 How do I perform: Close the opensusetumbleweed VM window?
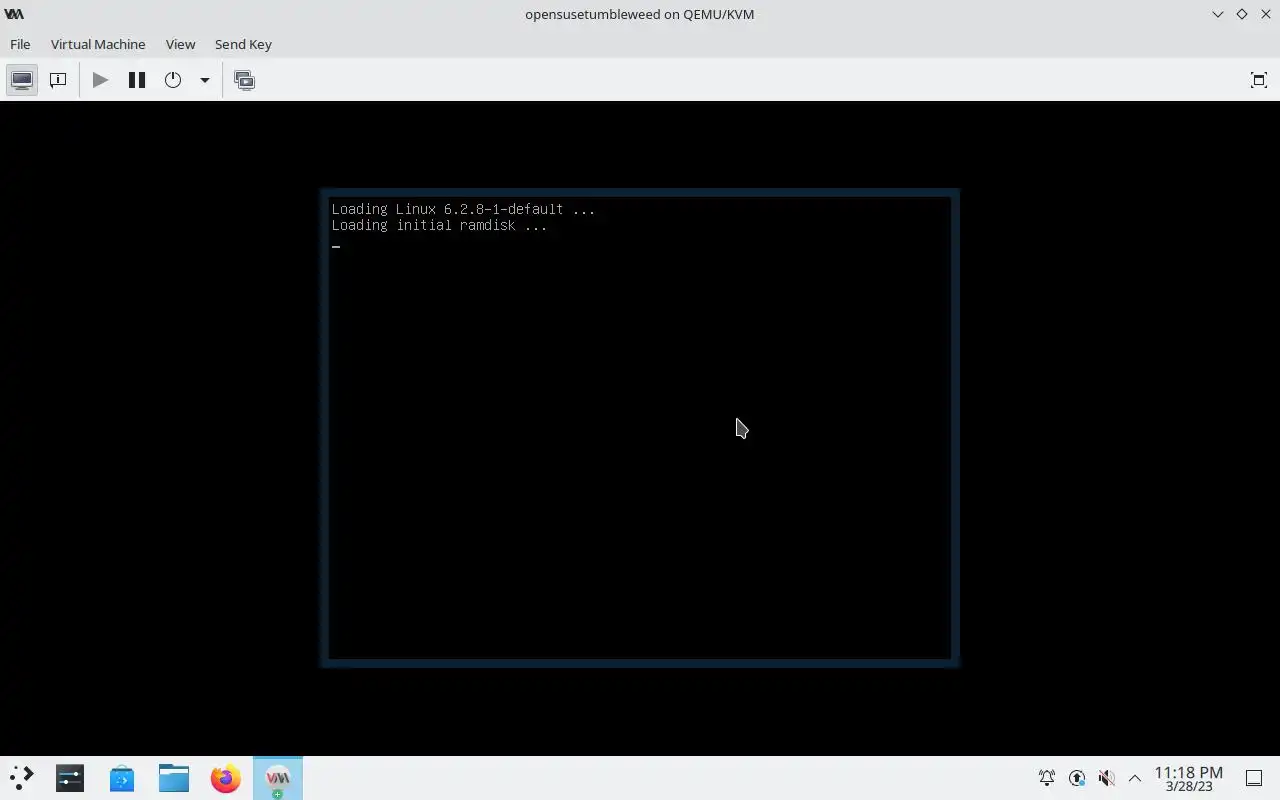[1266, 14]
